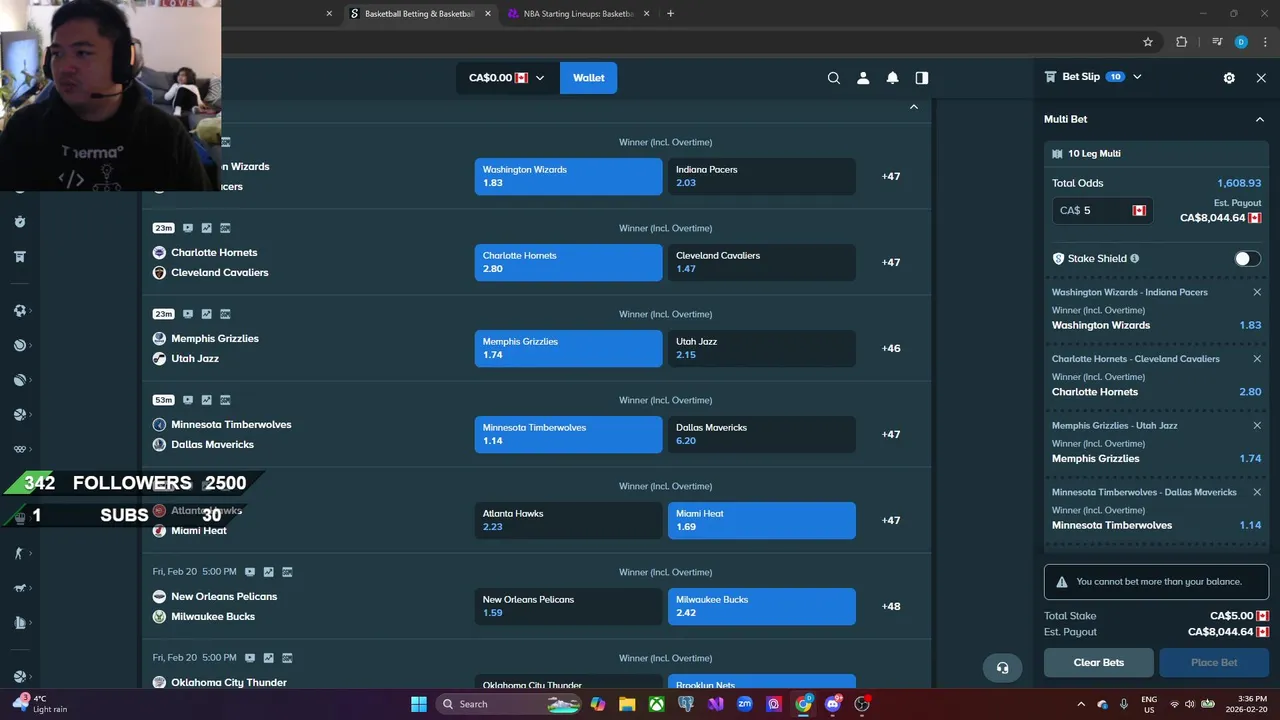Collapse the games list section chevron
This screenshot has height=720, width=1280.
point(913,107)
